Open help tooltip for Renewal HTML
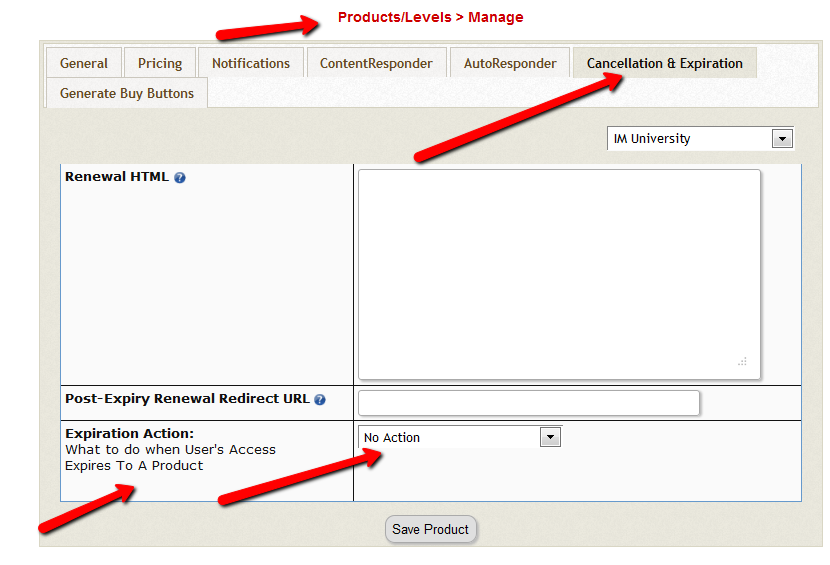Viewport: 830px width, 565px height. [x=180, y=178]
